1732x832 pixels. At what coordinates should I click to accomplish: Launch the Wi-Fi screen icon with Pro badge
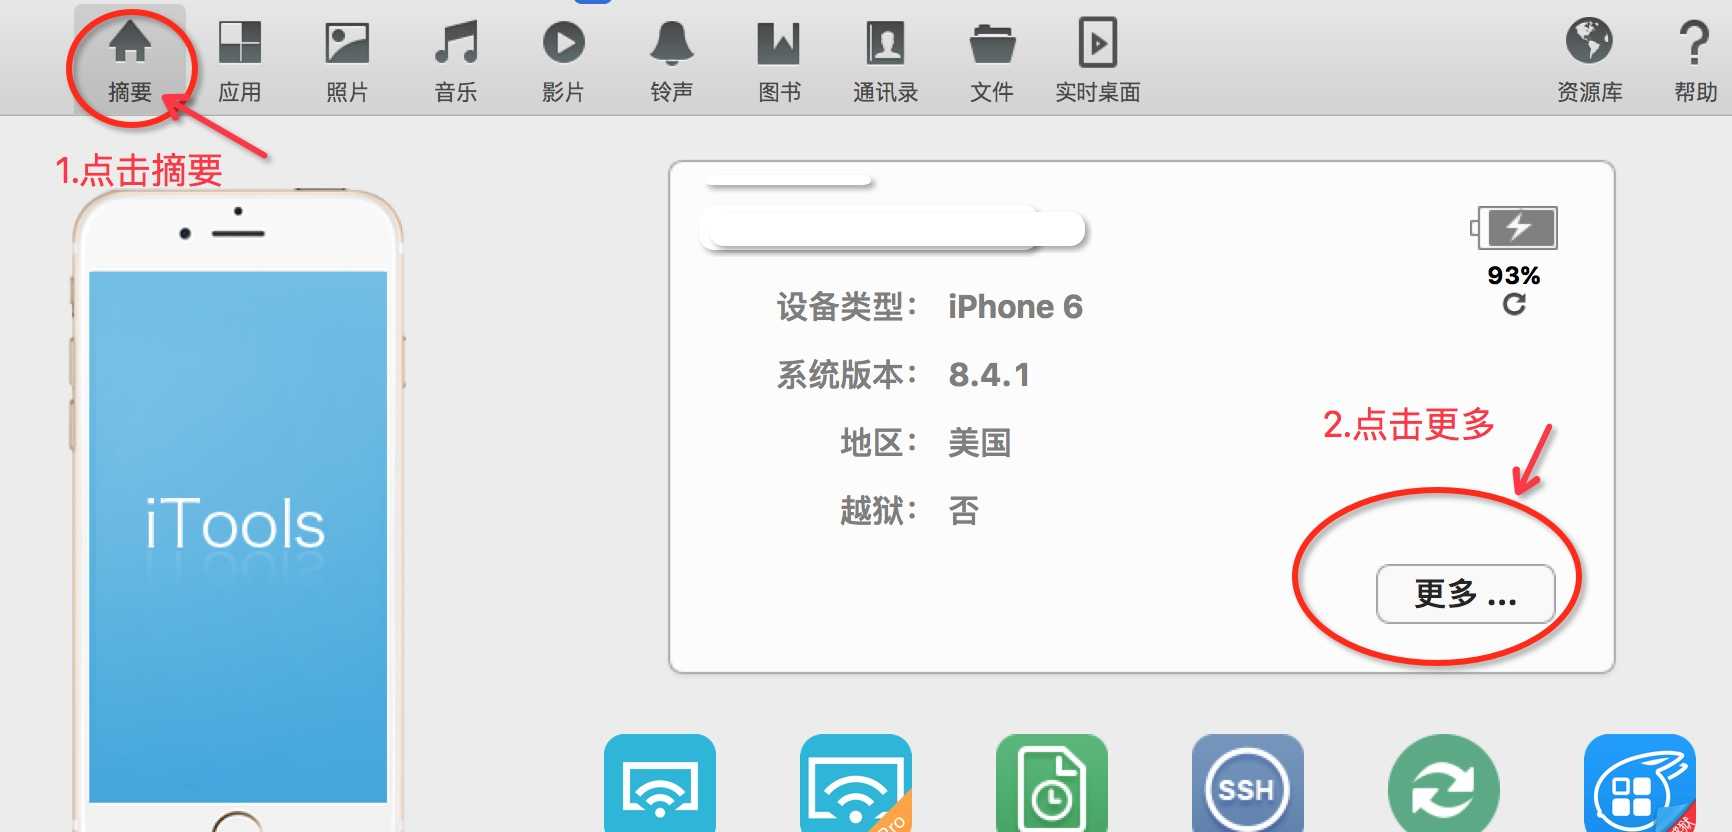856,783
